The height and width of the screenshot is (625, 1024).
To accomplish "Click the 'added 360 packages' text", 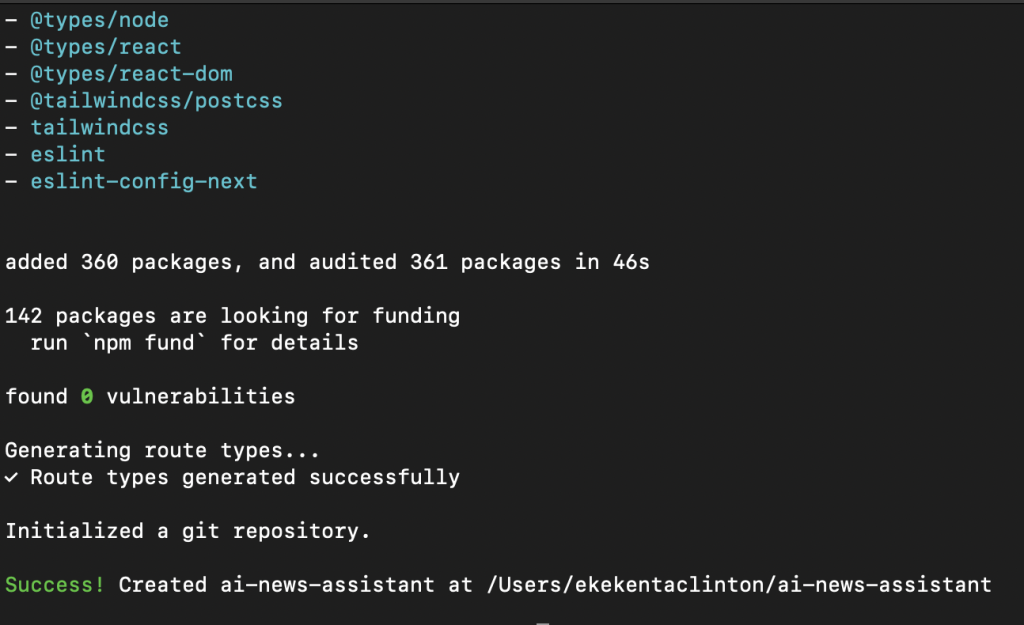I will coord(124,263).
